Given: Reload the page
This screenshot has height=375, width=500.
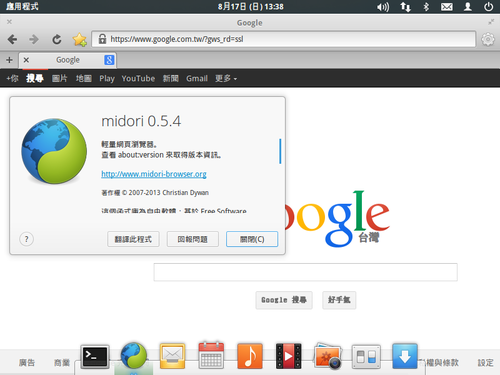Looking at the screenshot, I should (57, 39).
